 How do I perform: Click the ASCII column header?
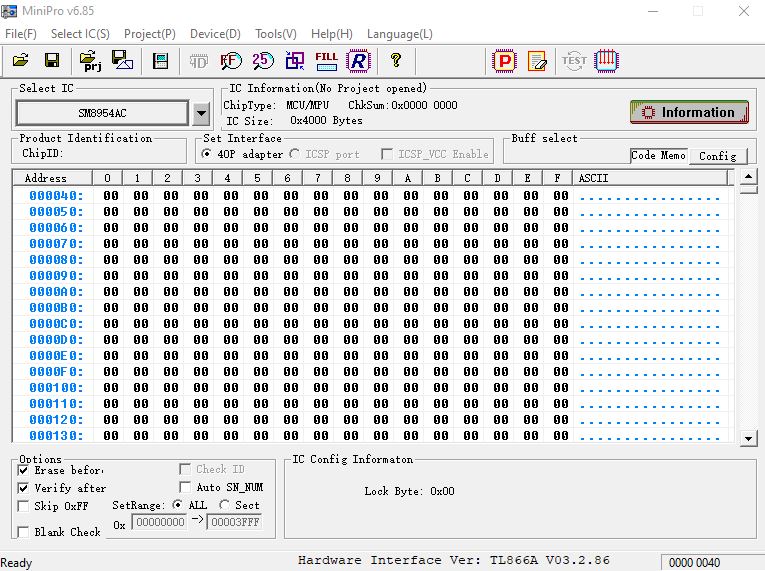pyautogui.click(x=652, y=178)
